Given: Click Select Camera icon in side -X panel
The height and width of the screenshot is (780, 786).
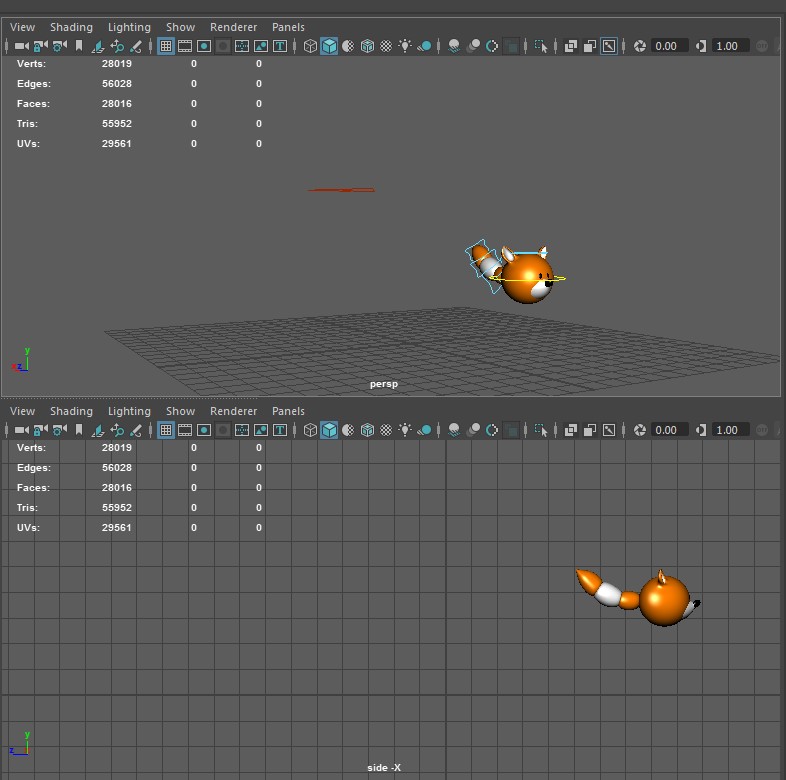Looking at the screenshot, I should pos(22,430).
